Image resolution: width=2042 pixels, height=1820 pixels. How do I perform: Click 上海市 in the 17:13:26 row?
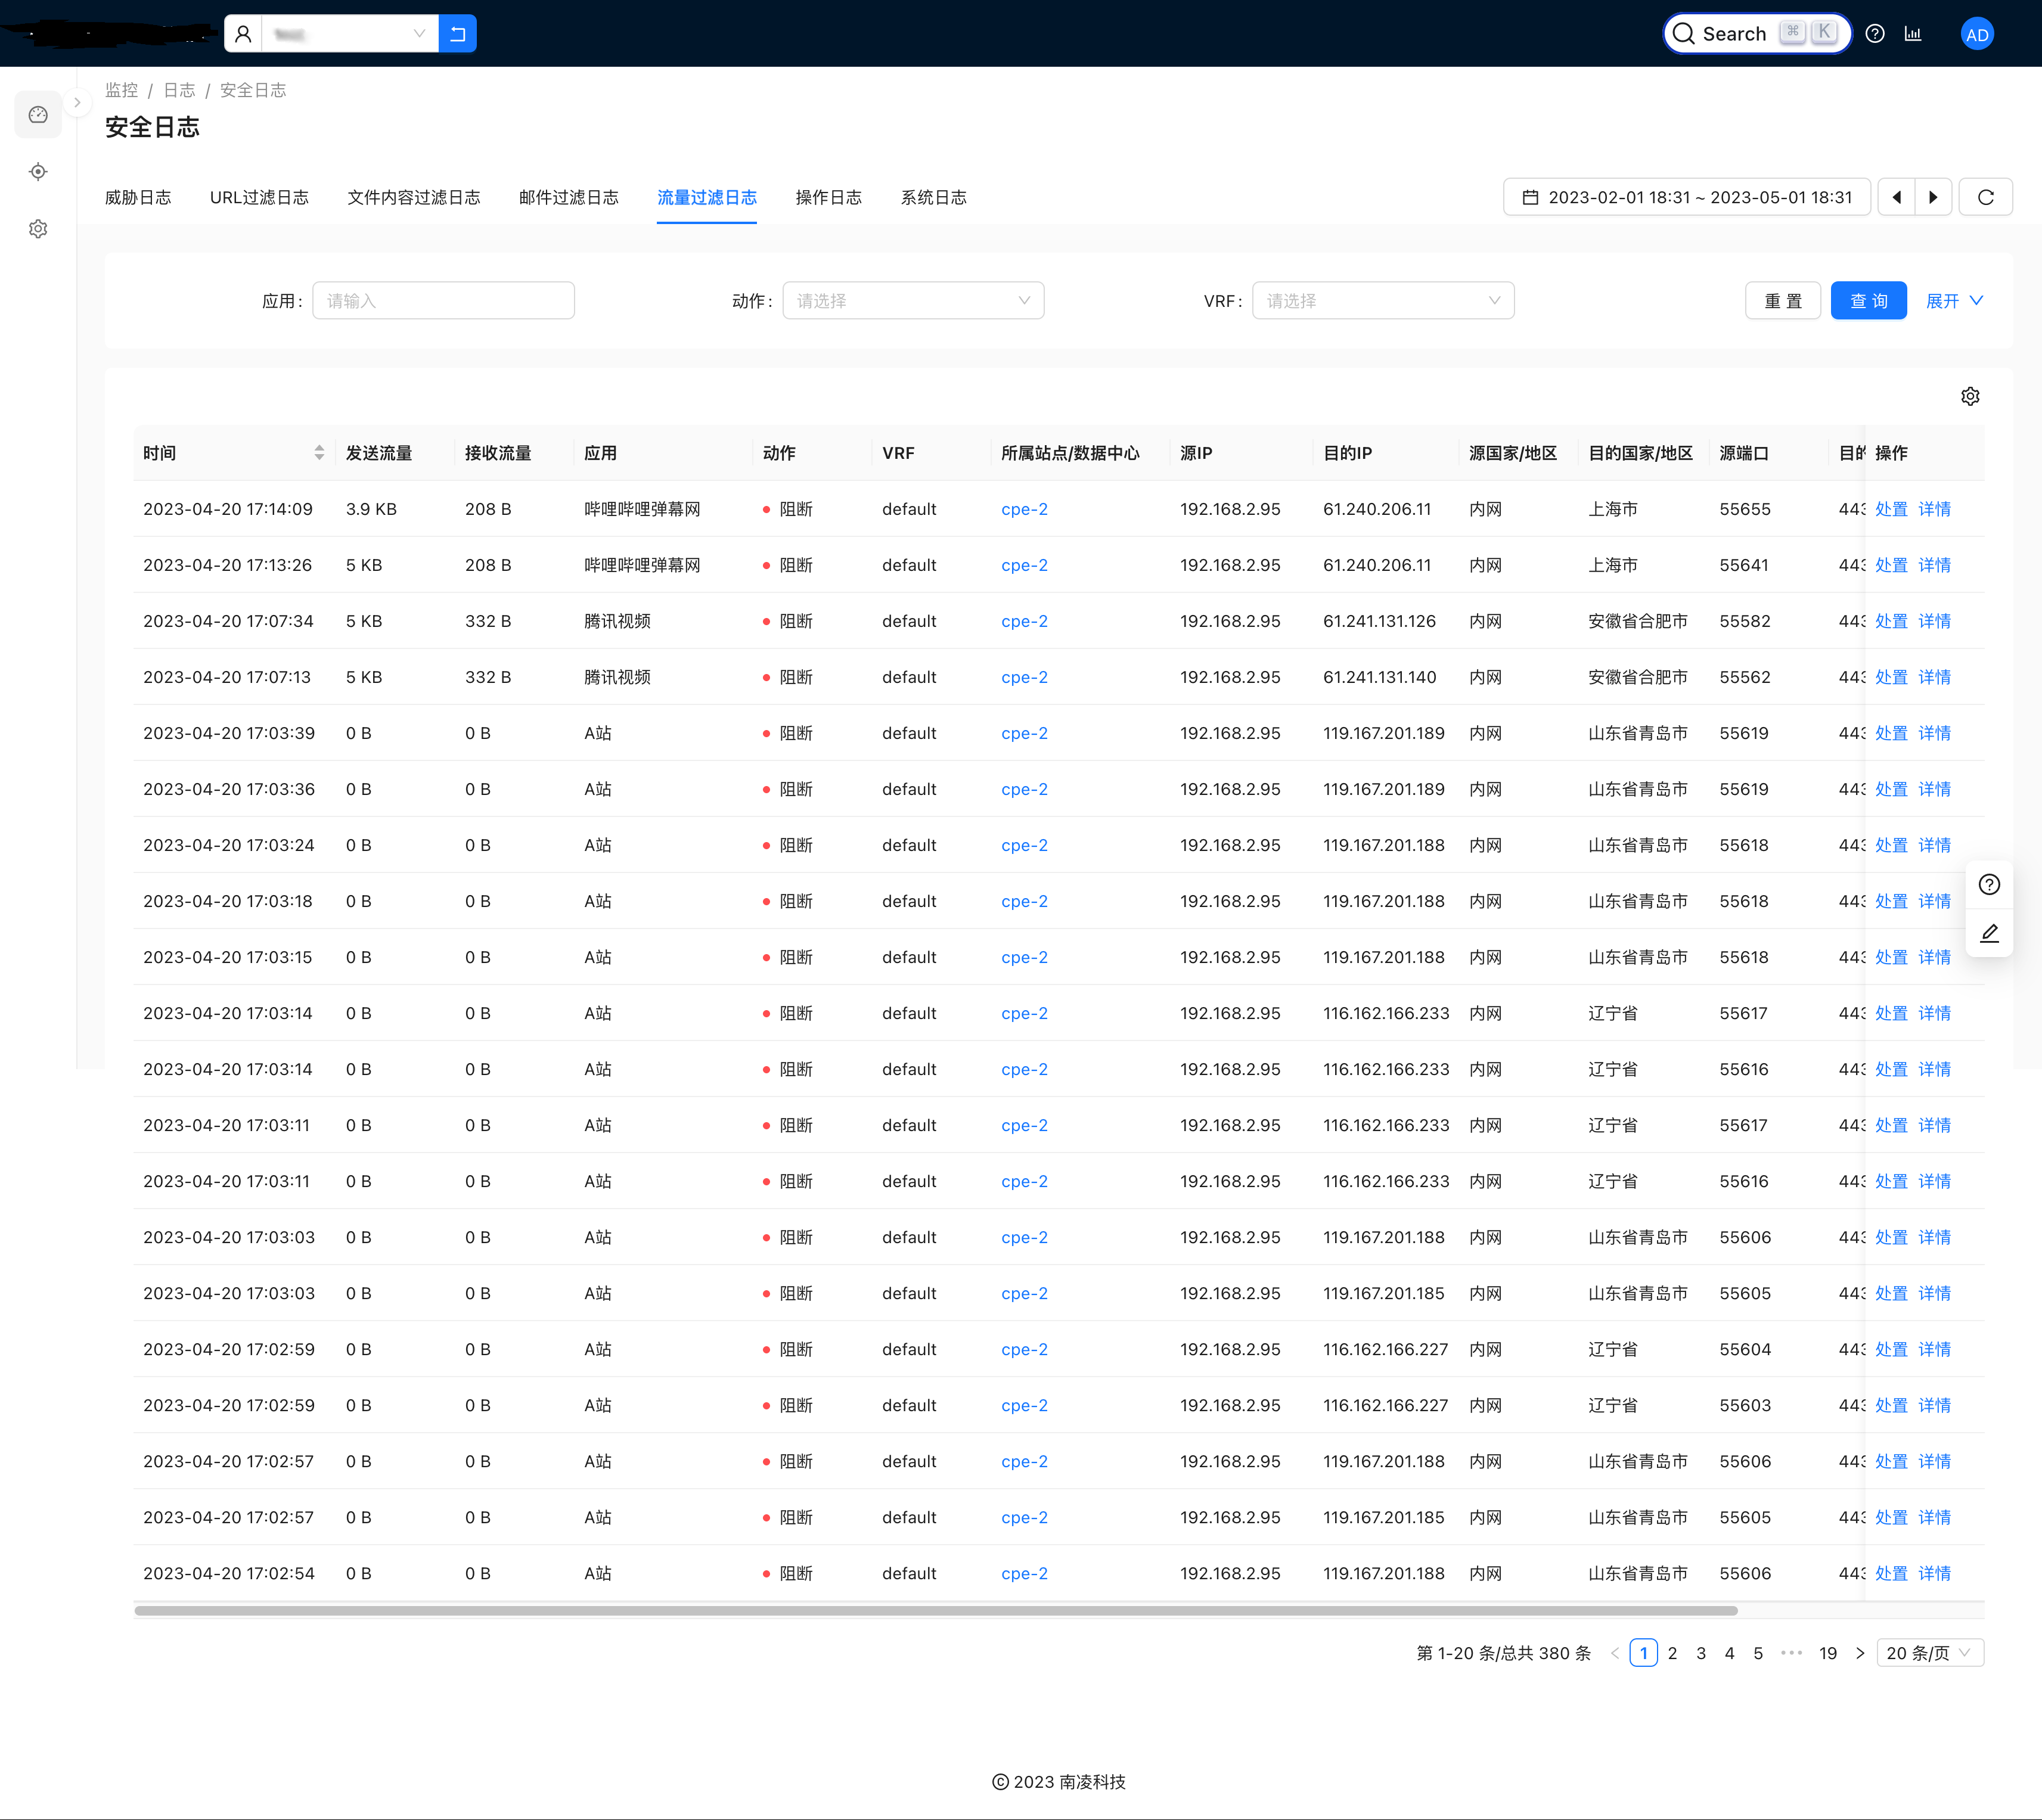tap(1613, 565)
